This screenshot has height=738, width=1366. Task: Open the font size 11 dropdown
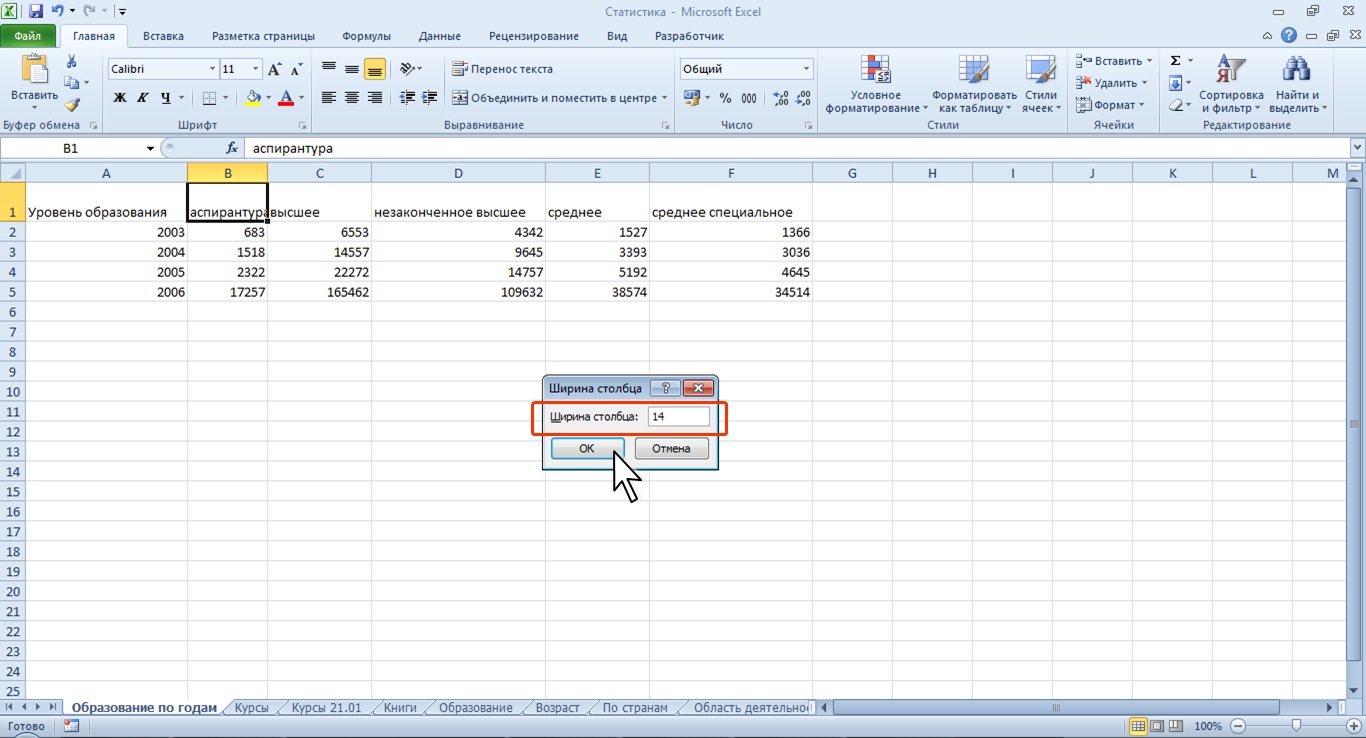coord(256,69)
